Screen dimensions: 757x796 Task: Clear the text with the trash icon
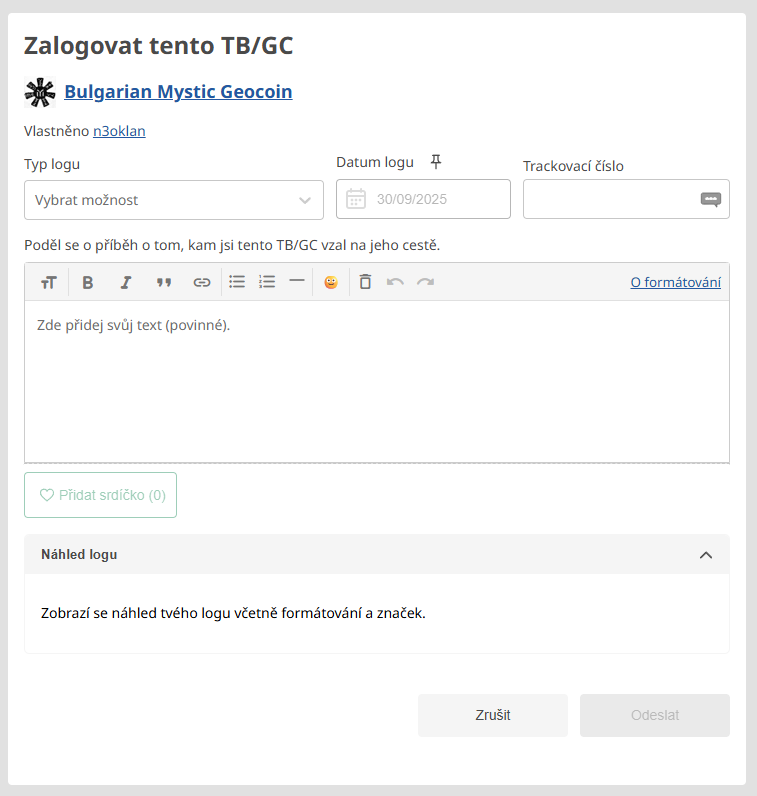pyautogui.click(x=366, y=282)
